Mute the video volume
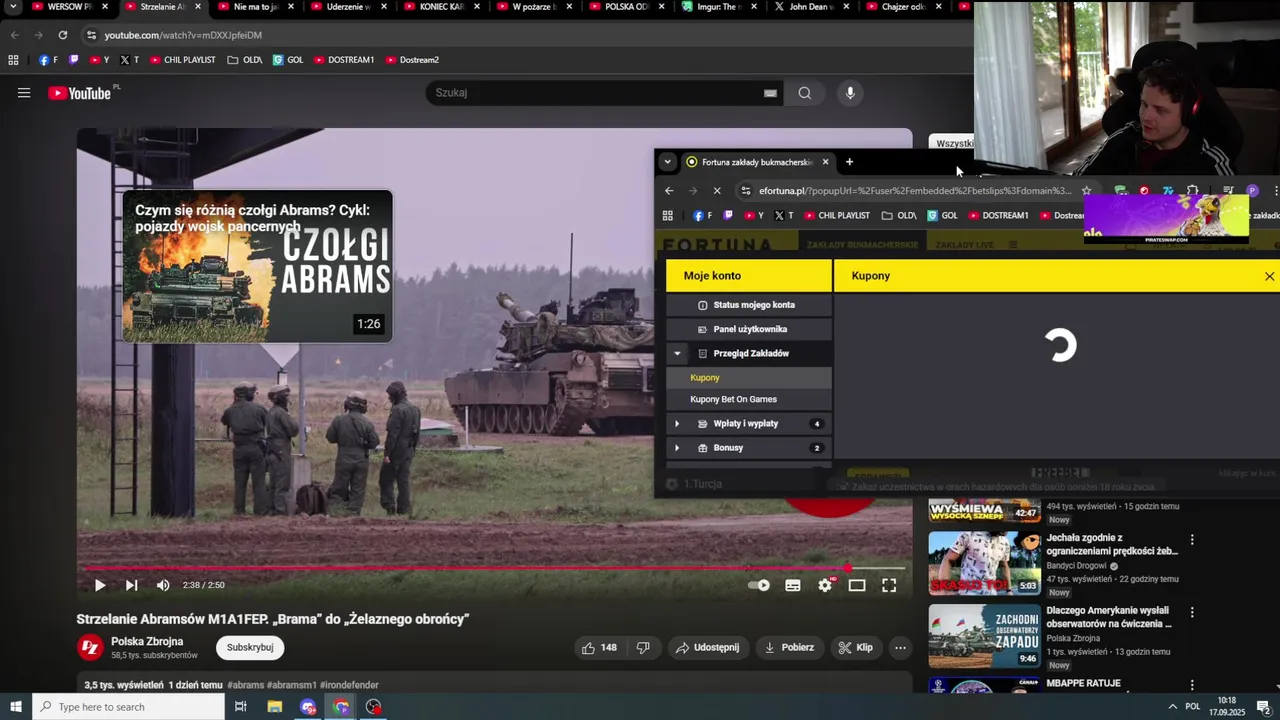The height and width of the screenshot is (720, 1280). point(163,585)
